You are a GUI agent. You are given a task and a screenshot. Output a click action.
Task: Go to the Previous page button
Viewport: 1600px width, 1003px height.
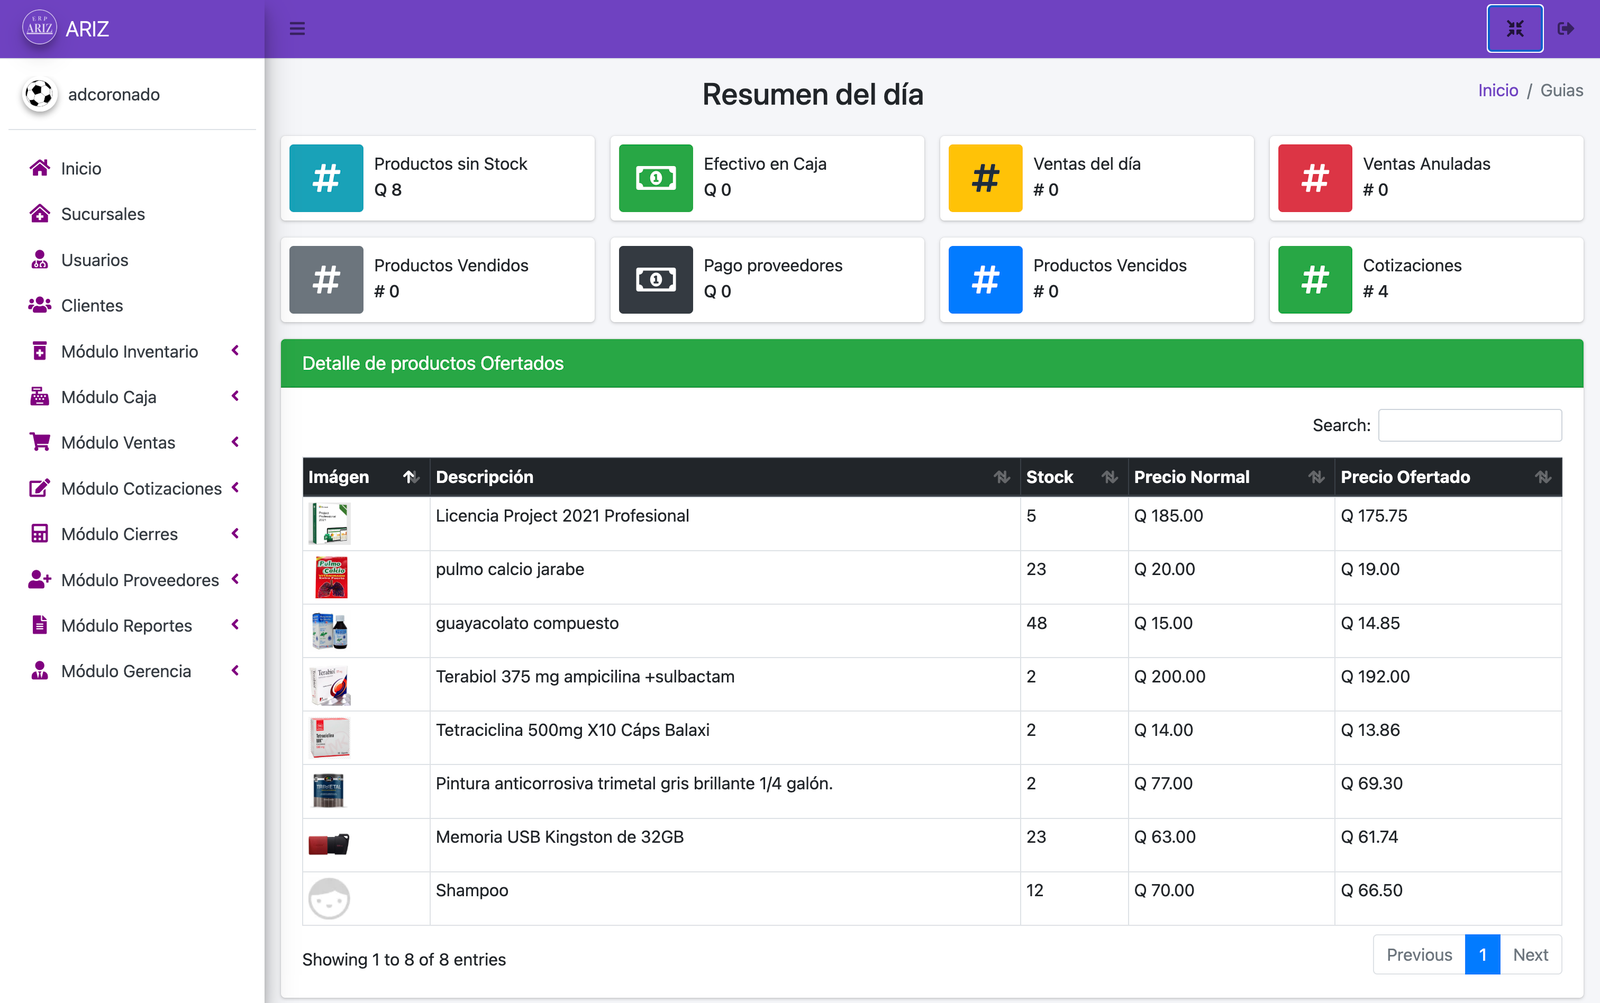(x=1419, y=955)
